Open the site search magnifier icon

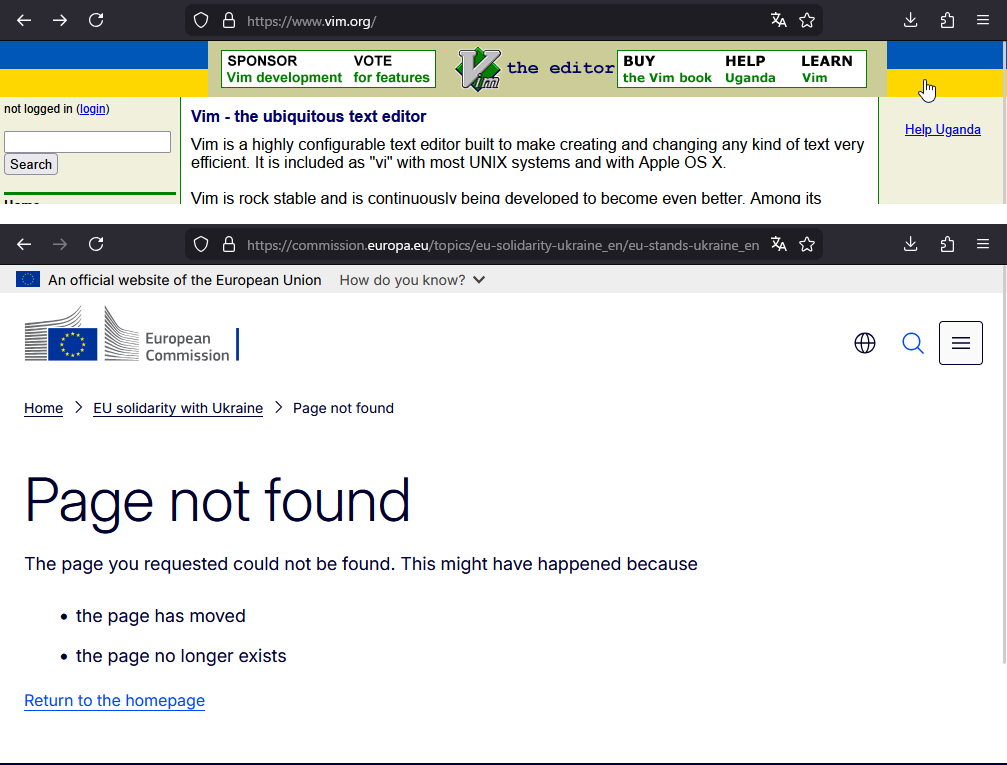(913, 343)
